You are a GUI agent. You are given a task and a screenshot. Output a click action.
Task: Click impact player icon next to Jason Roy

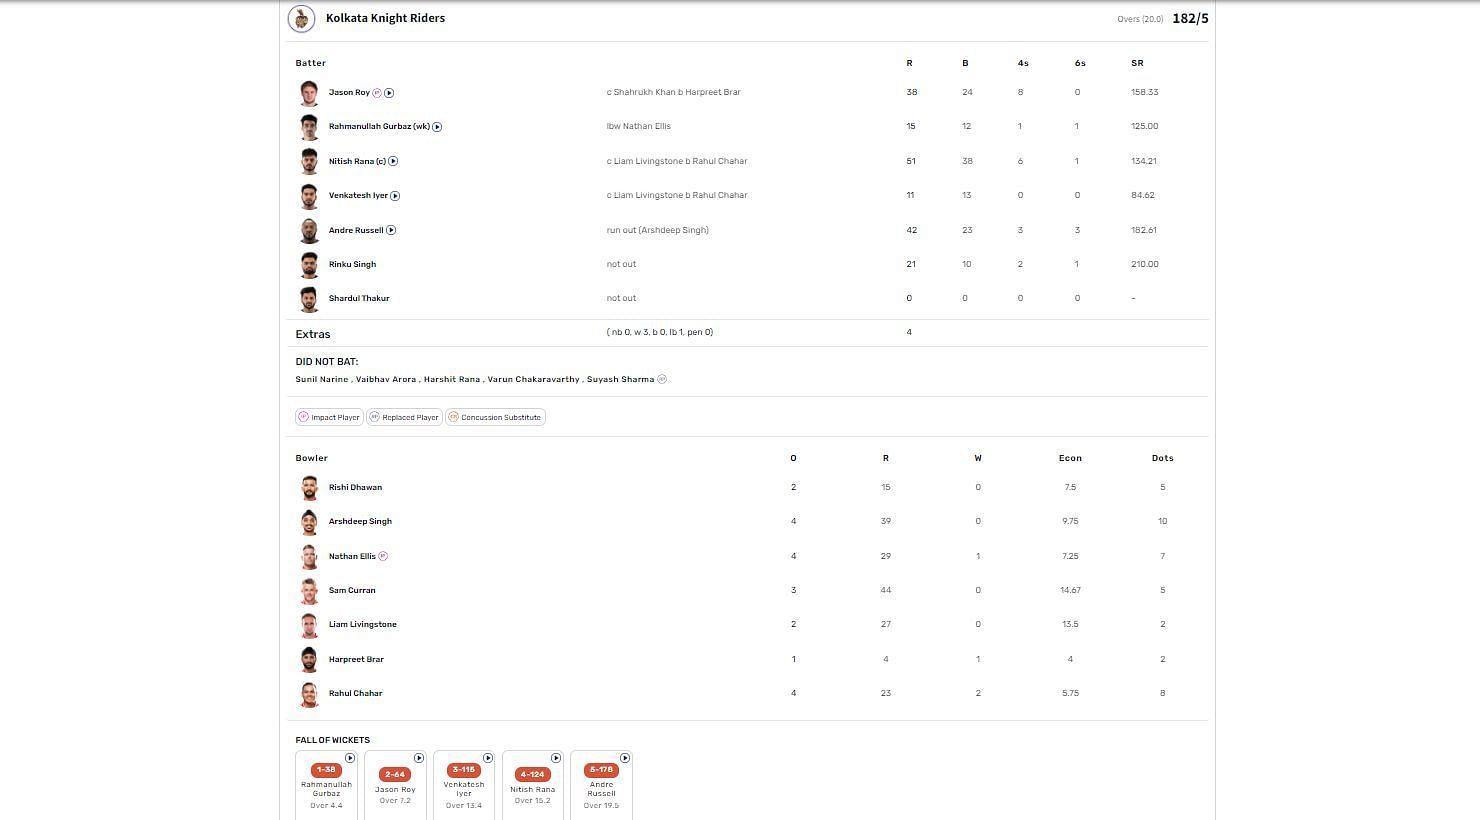tap(377, 93)
